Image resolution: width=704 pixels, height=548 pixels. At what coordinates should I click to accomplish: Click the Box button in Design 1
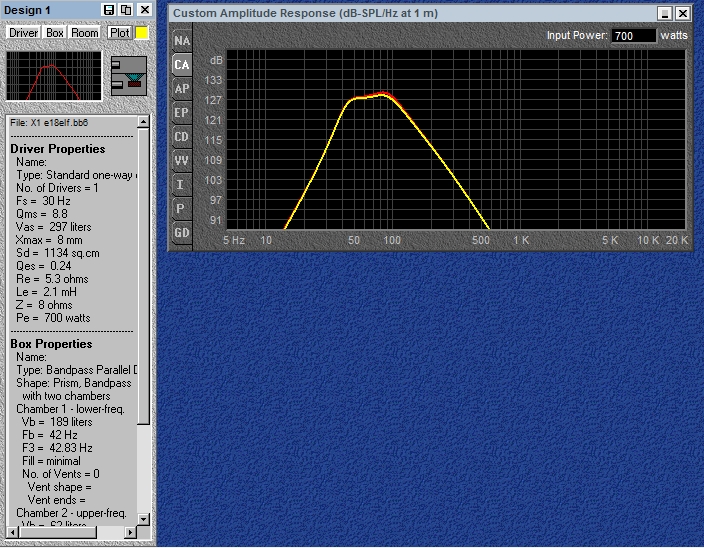click(x=55, y=33)
